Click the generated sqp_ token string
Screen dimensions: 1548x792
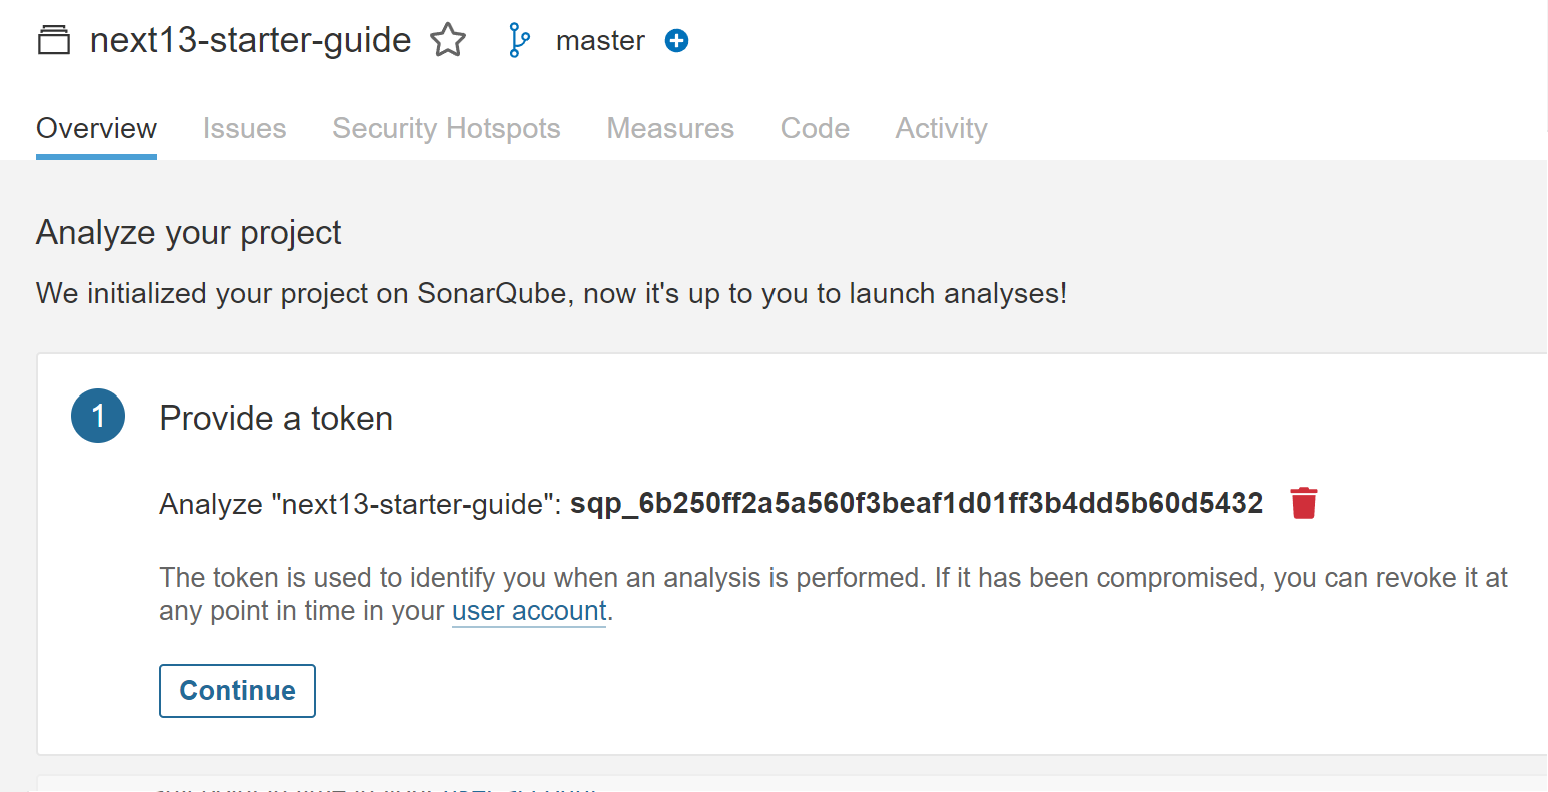click(x=916, y=503)
